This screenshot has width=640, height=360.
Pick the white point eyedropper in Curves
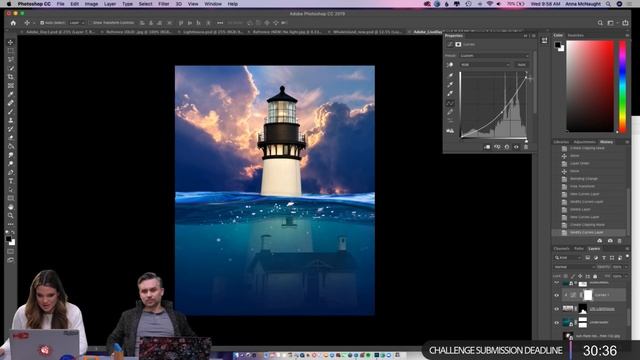pyautogui.click(x=451, y=93)
